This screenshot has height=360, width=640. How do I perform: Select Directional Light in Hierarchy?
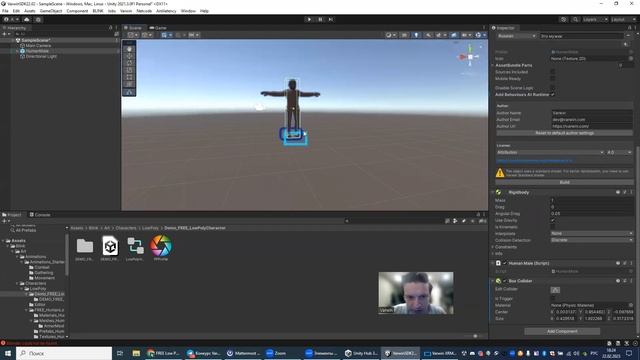[41, 56]
